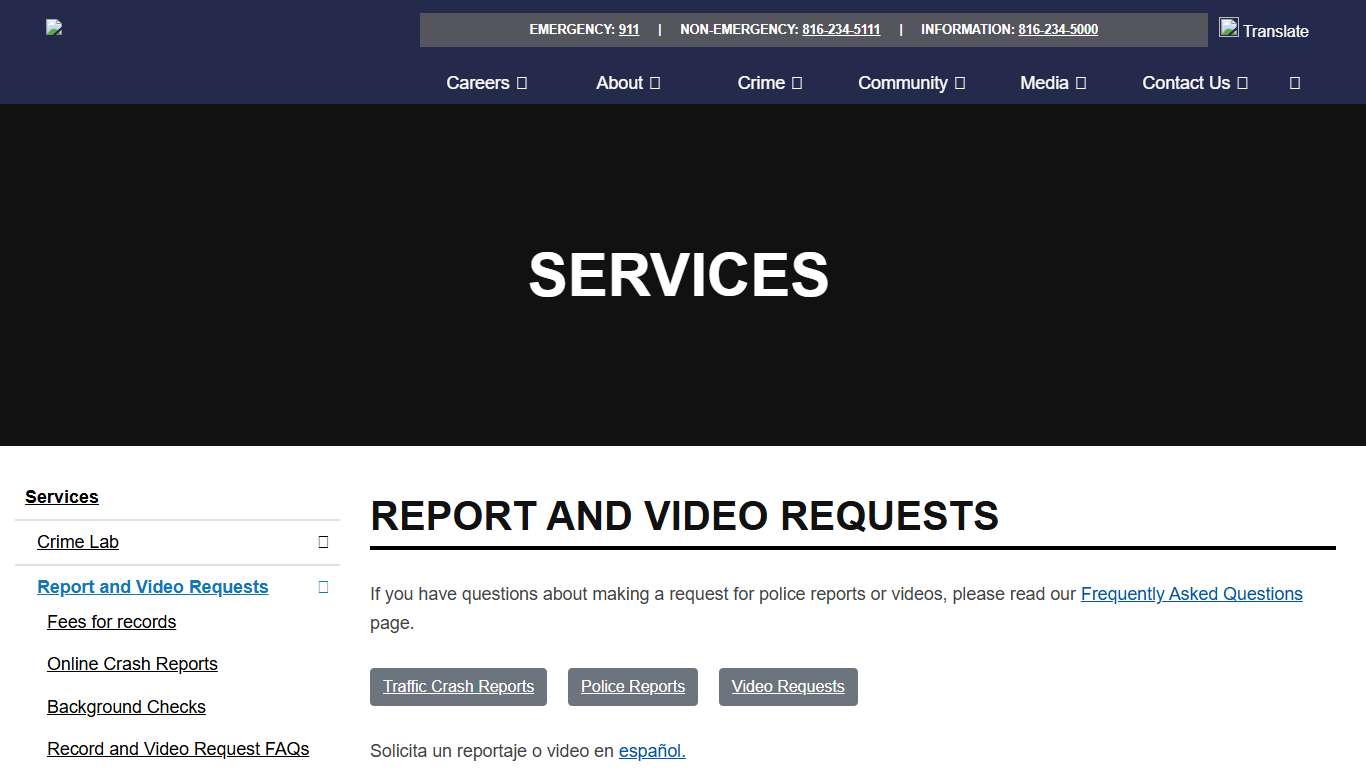Open search from the navigation bar icon
The width and height of the screenshot is (1366, 768).
coord(1295,83)
